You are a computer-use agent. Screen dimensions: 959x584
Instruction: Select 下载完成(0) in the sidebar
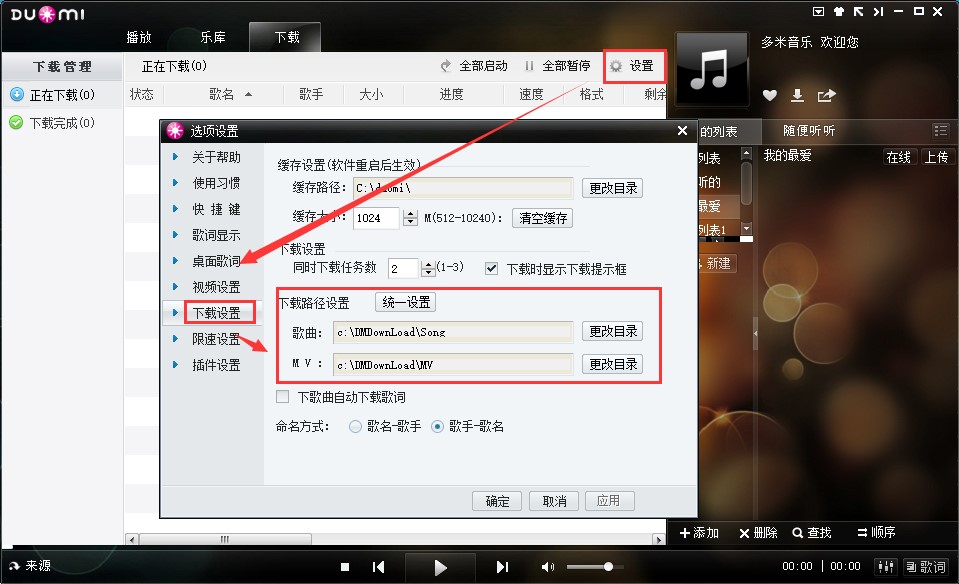click(x=61, y=123)
